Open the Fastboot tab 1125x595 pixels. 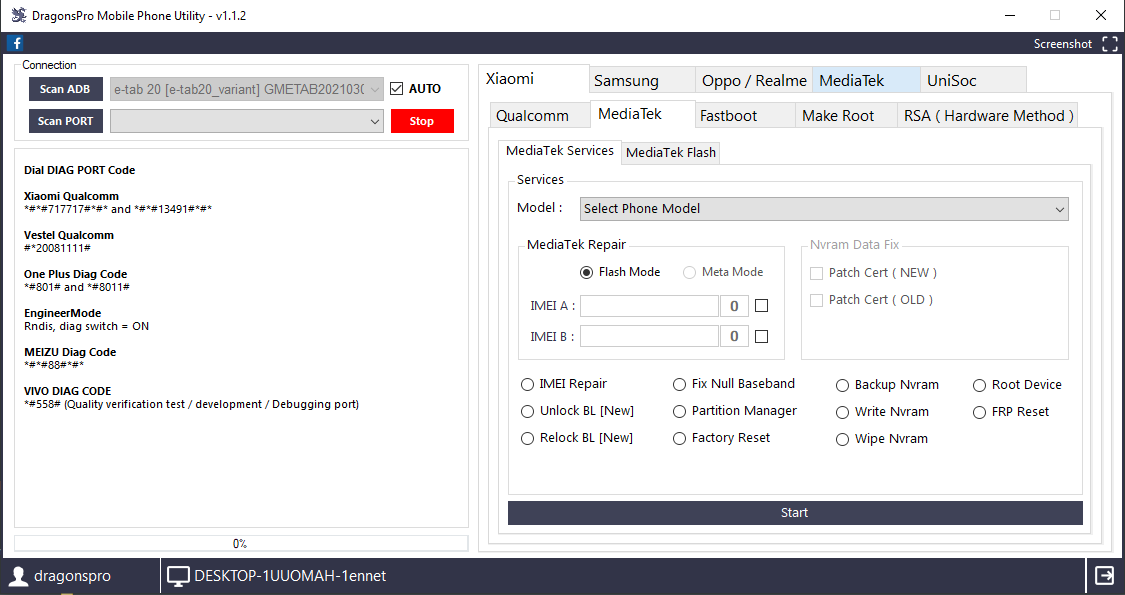pyautogui.click(x=745, y=116)
